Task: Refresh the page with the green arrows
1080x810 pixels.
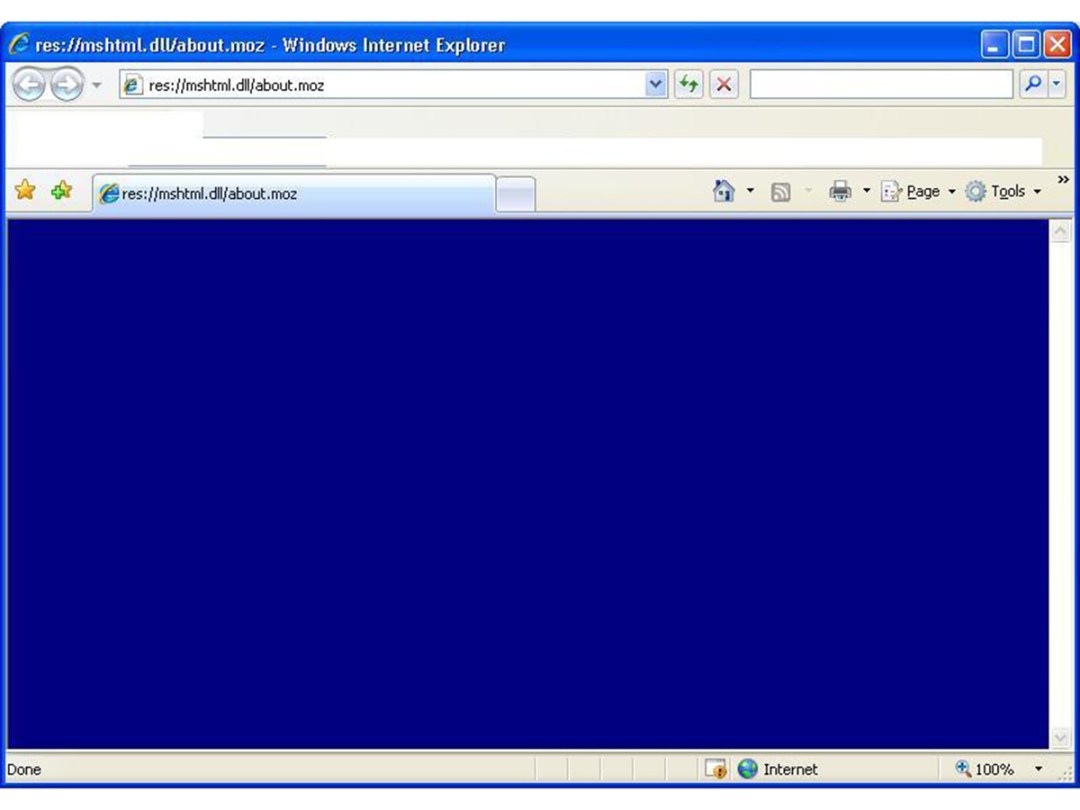Action: [689, 85]
